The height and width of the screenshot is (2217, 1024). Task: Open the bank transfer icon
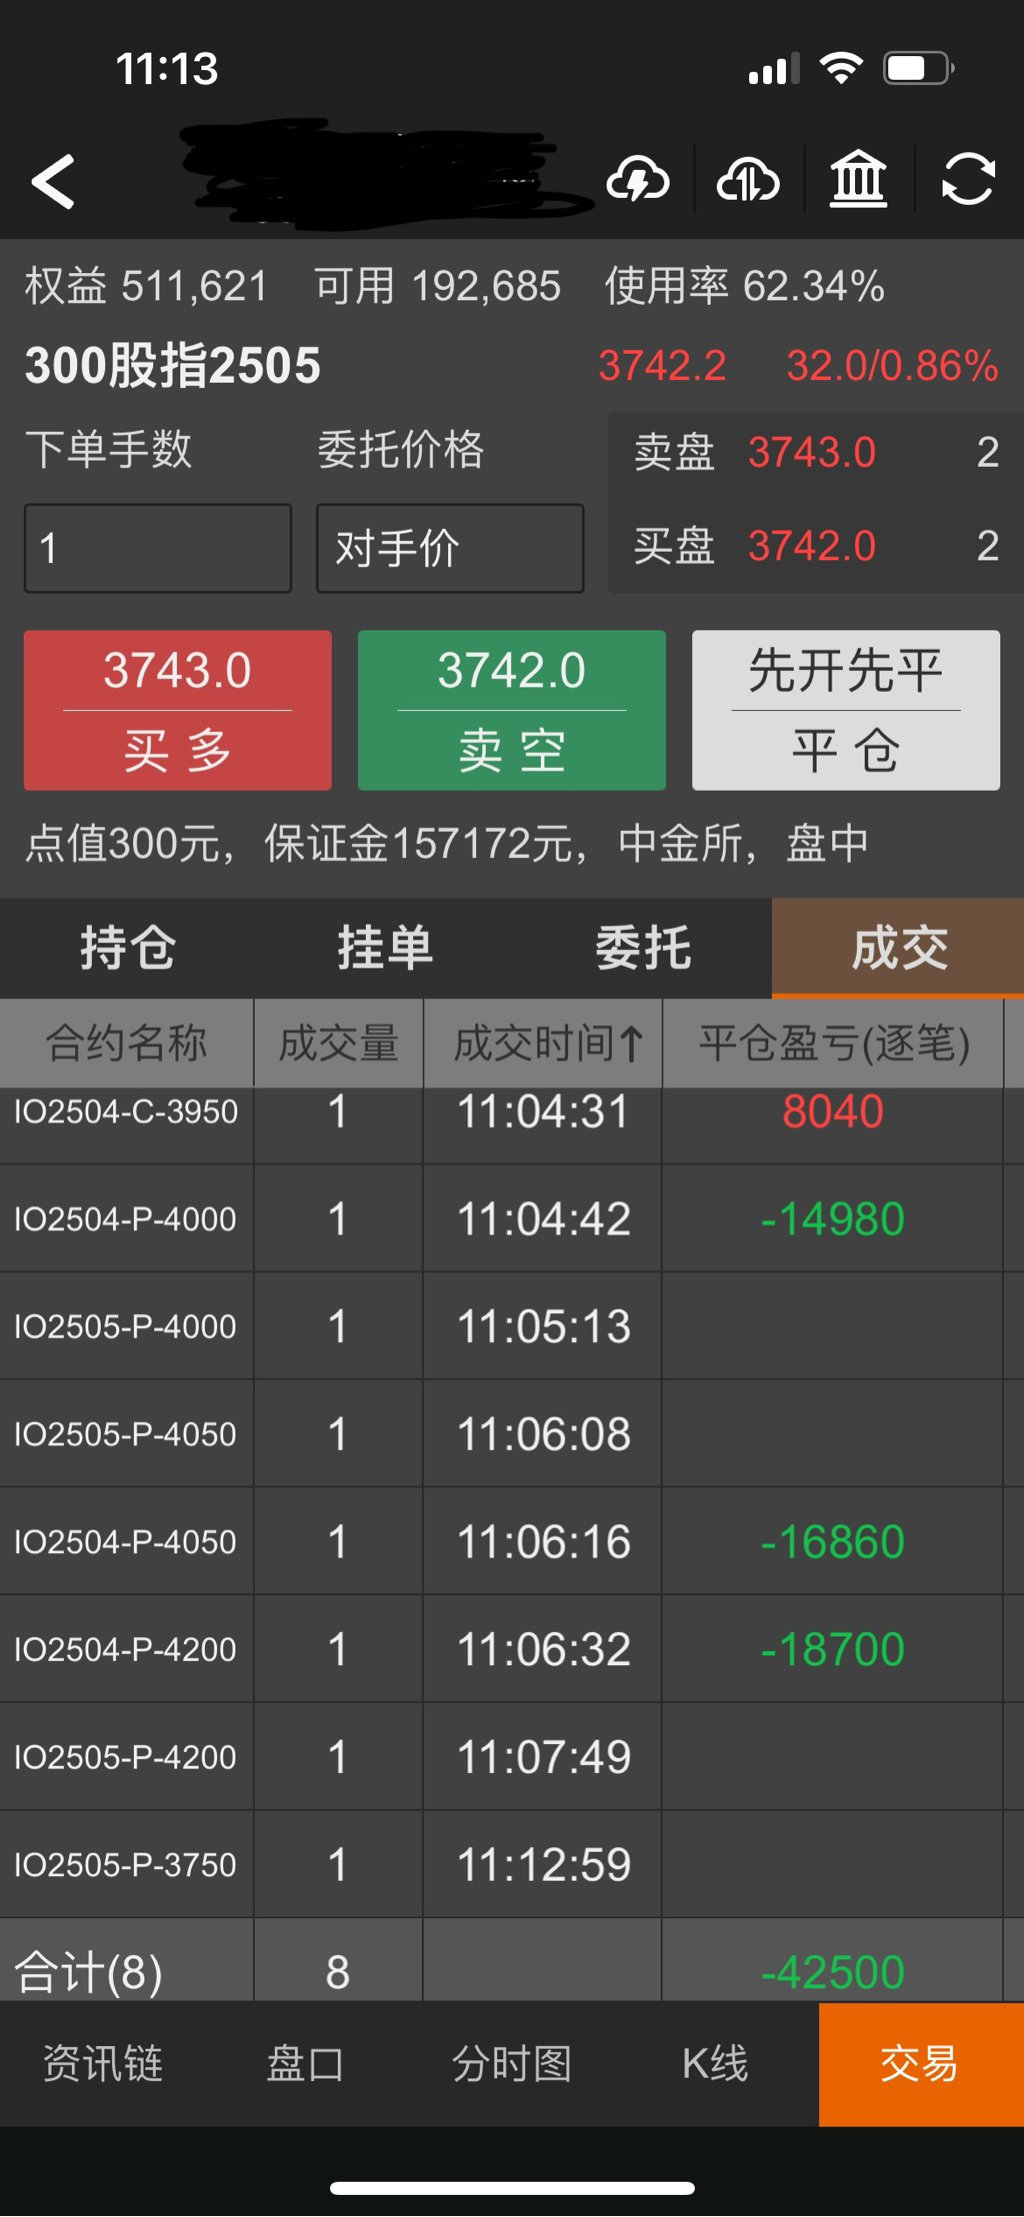858,180
